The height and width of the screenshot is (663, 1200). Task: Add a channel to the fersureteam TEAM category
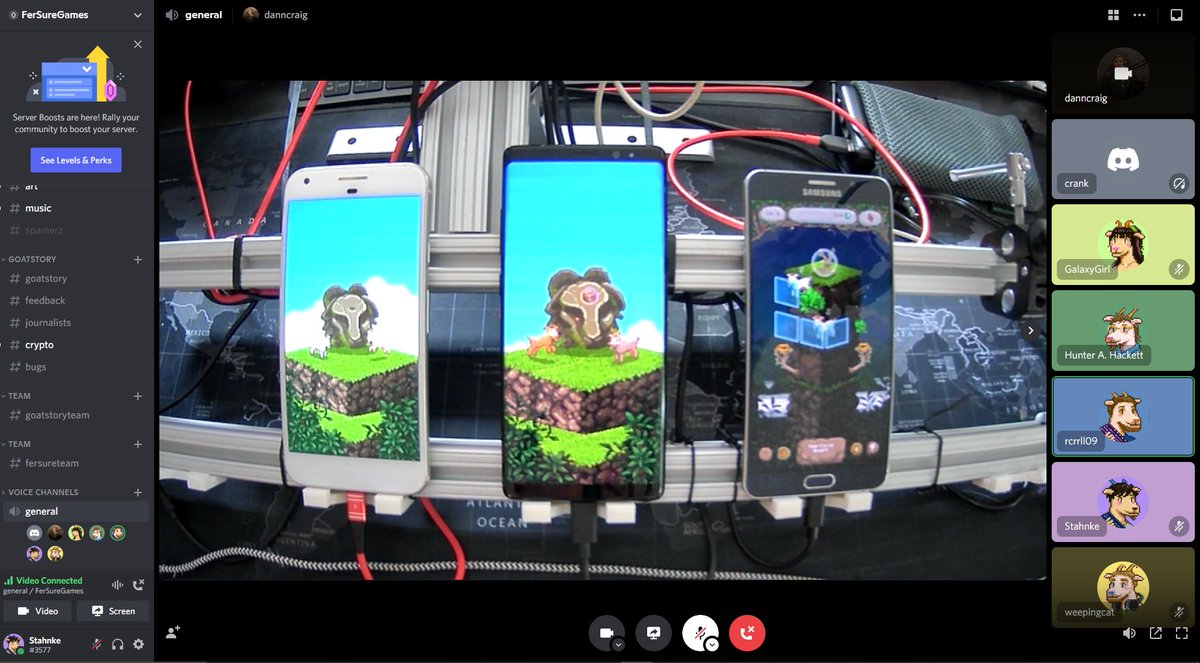point(138,444)
